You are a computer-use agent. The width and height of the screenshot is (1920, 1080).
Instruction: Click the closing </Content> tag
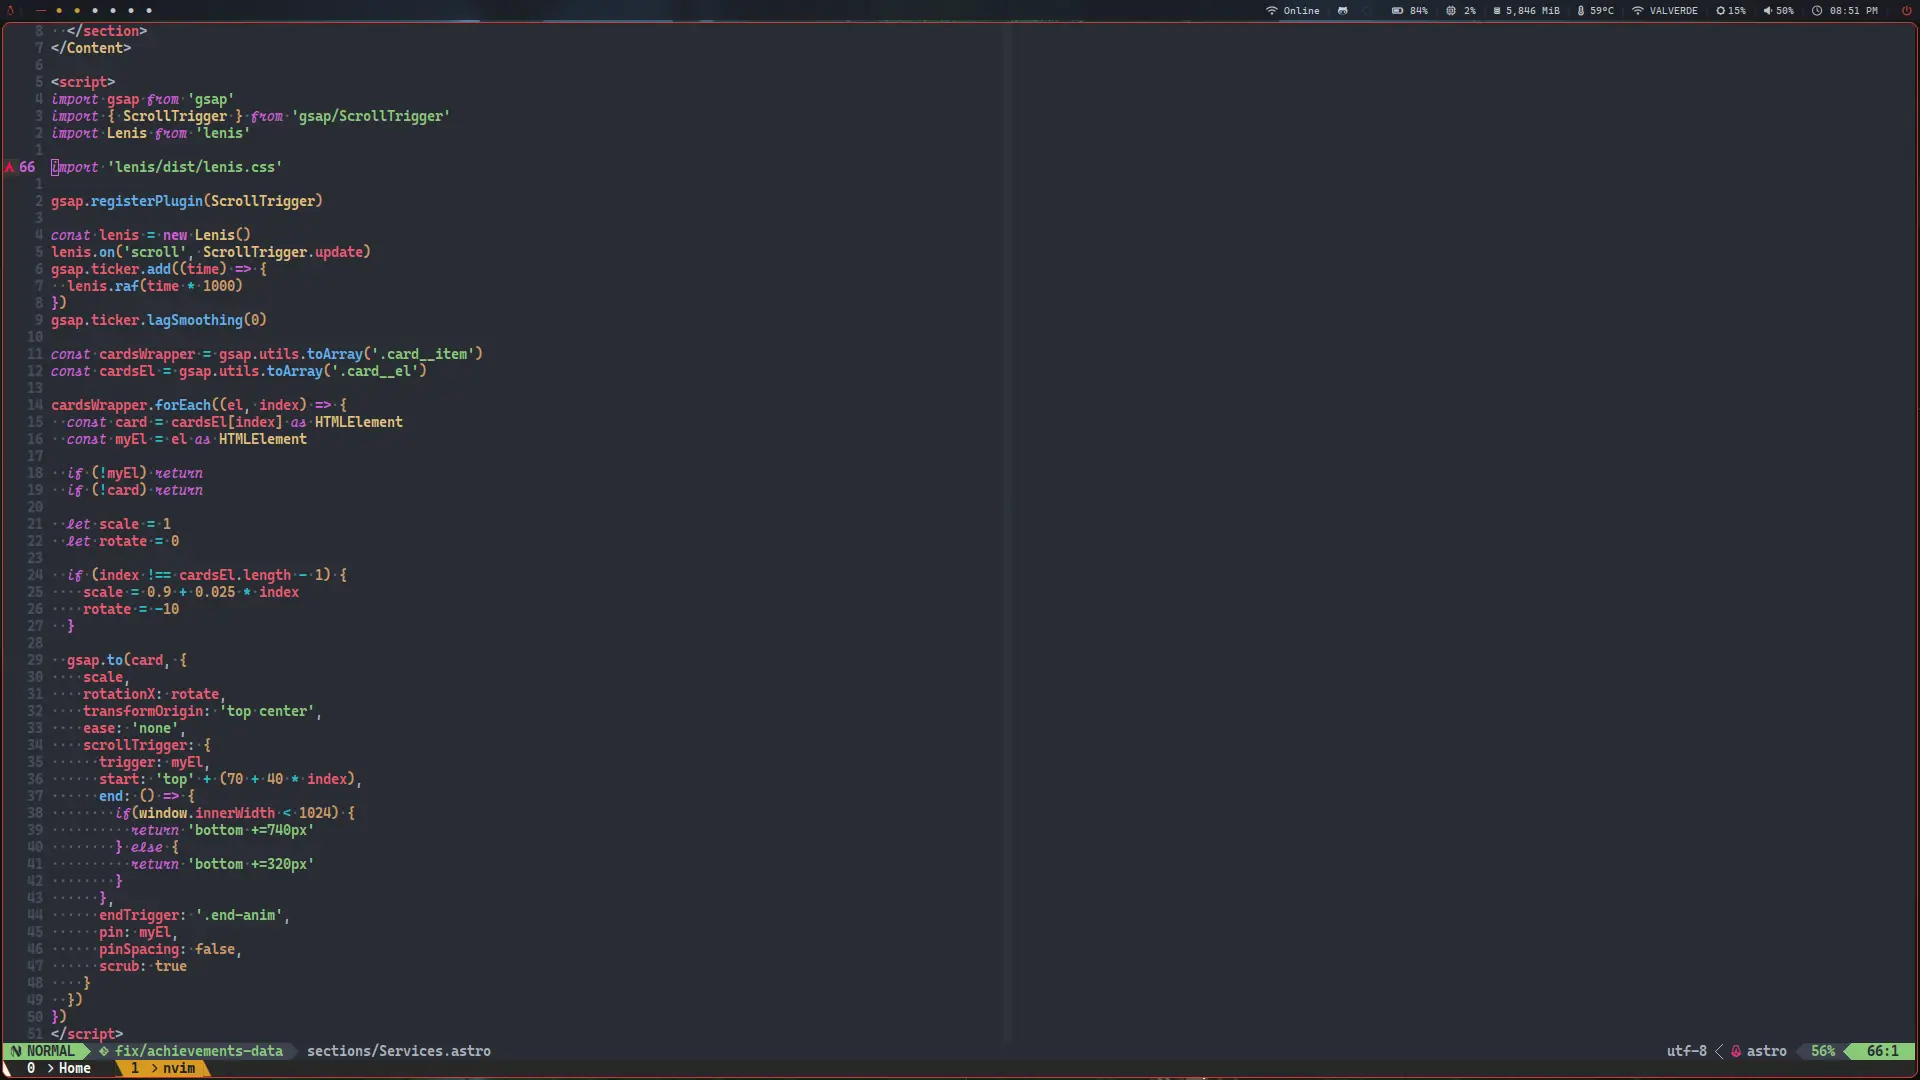91,48
